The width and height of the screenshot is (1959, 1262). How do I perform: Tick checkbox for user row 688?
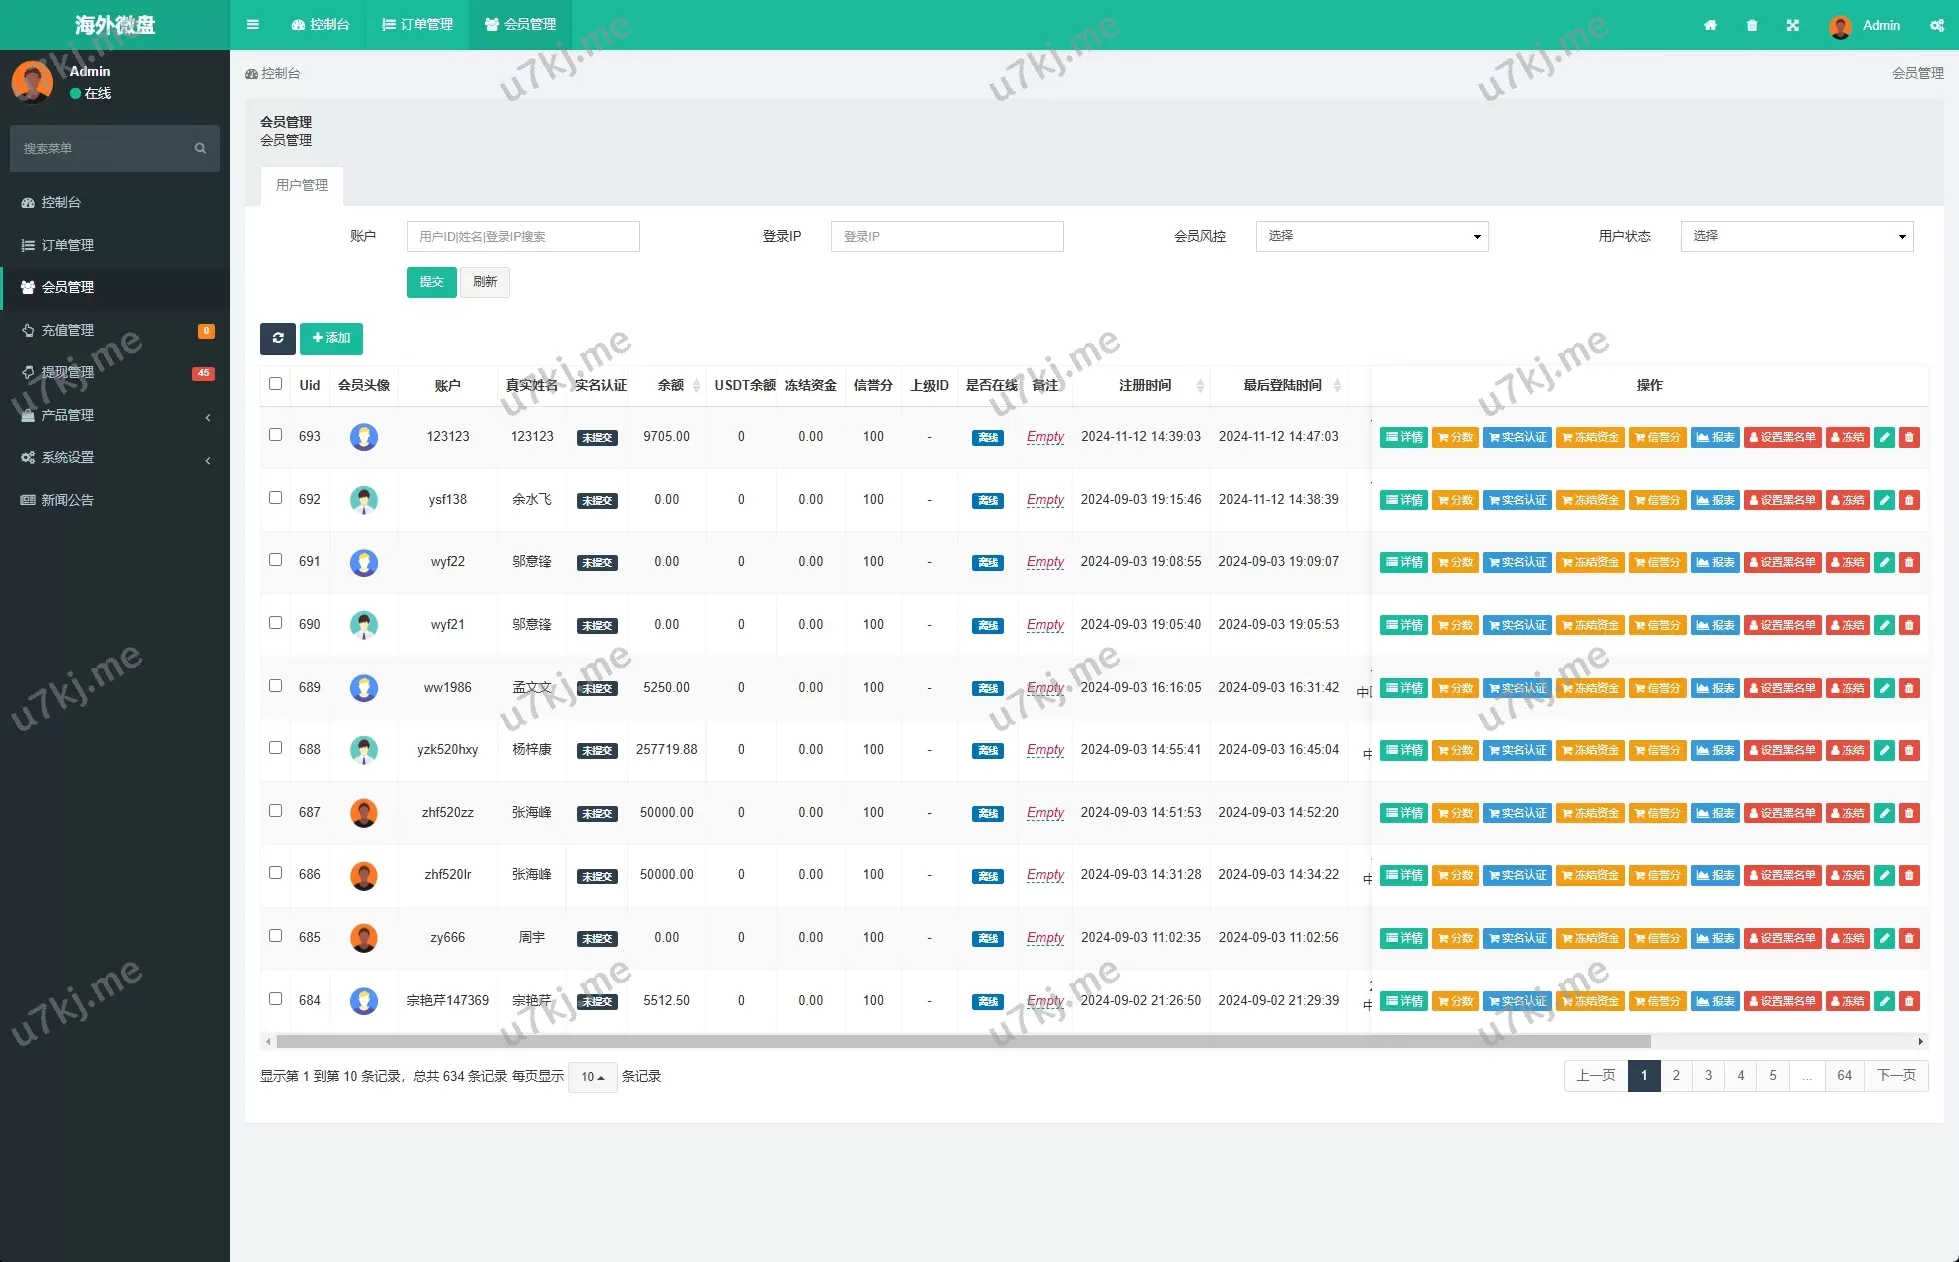(276, 748)
